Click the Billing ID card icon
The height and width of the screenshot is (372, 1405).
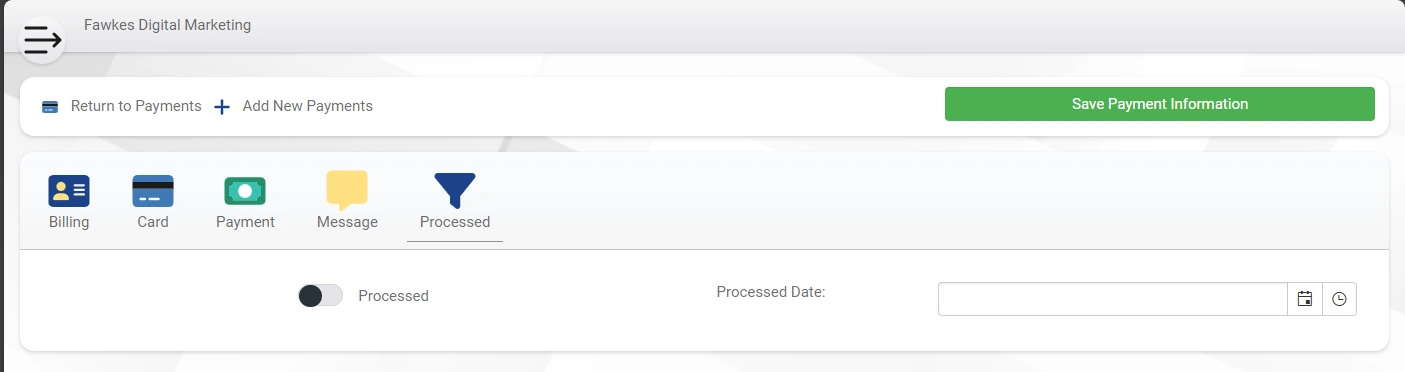coord(69,191)
